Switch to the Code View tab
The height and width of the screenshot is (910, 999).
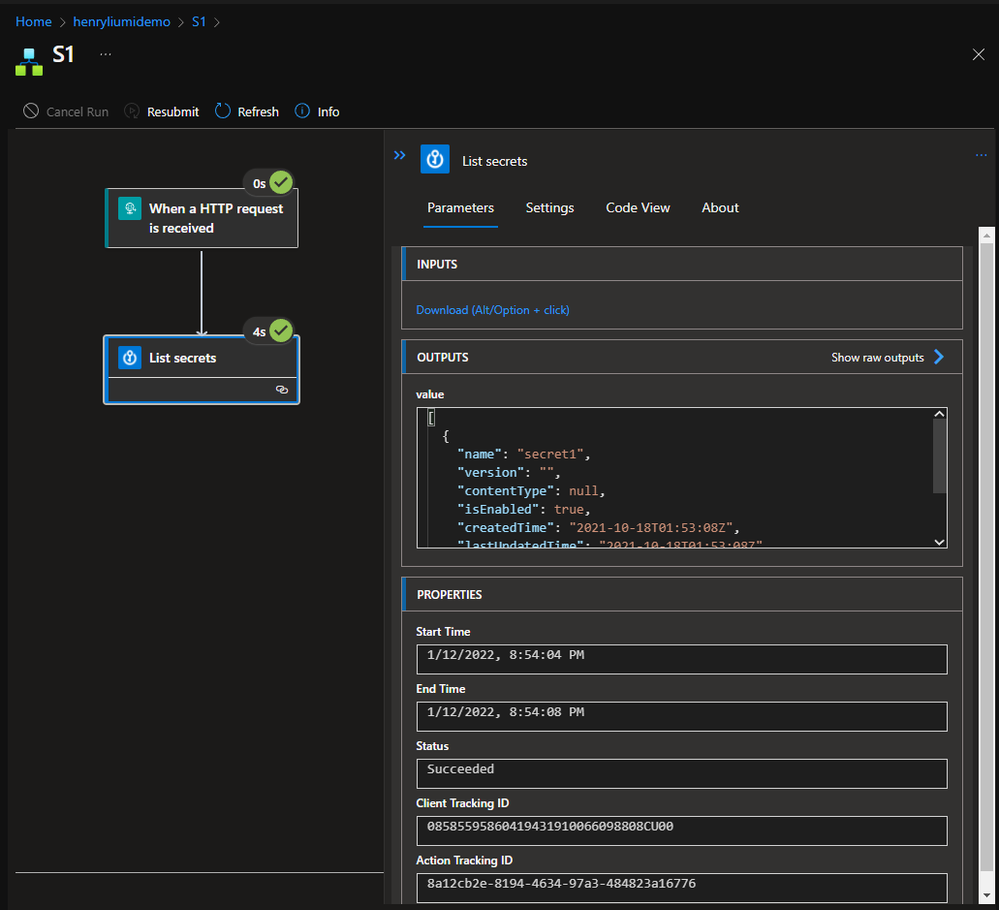pyautogui.click(x=637, y=208)
